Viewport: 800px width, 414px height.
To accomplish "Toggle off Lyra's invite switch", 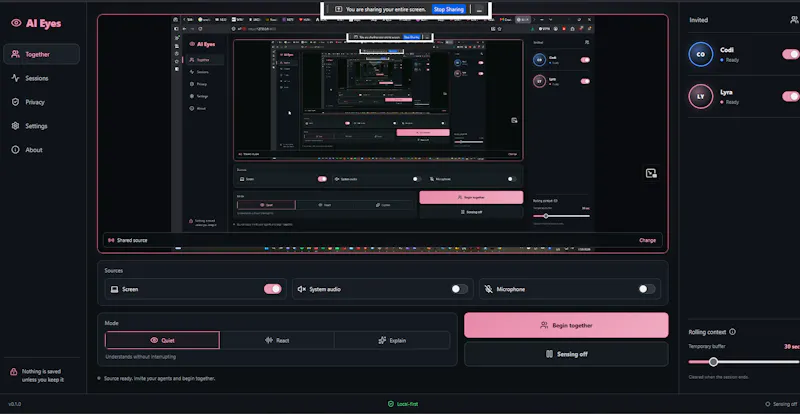I will coord(791,96).
